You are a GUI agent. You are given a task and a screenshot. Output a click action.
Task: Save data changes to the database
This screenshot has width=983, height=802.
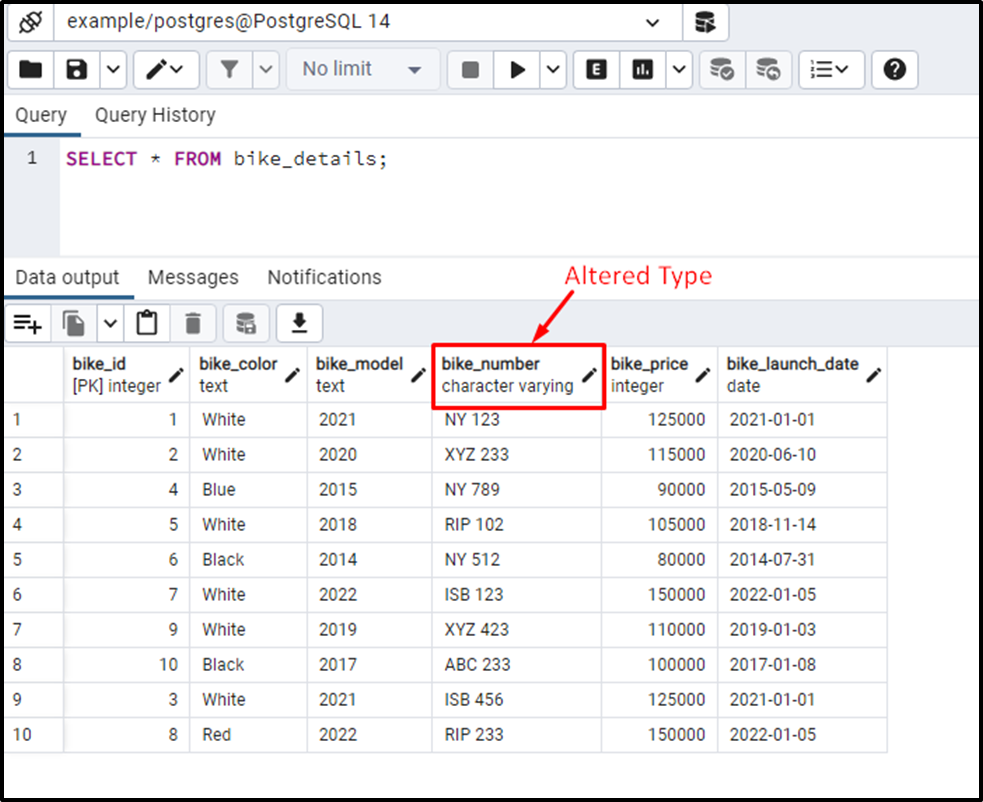(246, 322)
